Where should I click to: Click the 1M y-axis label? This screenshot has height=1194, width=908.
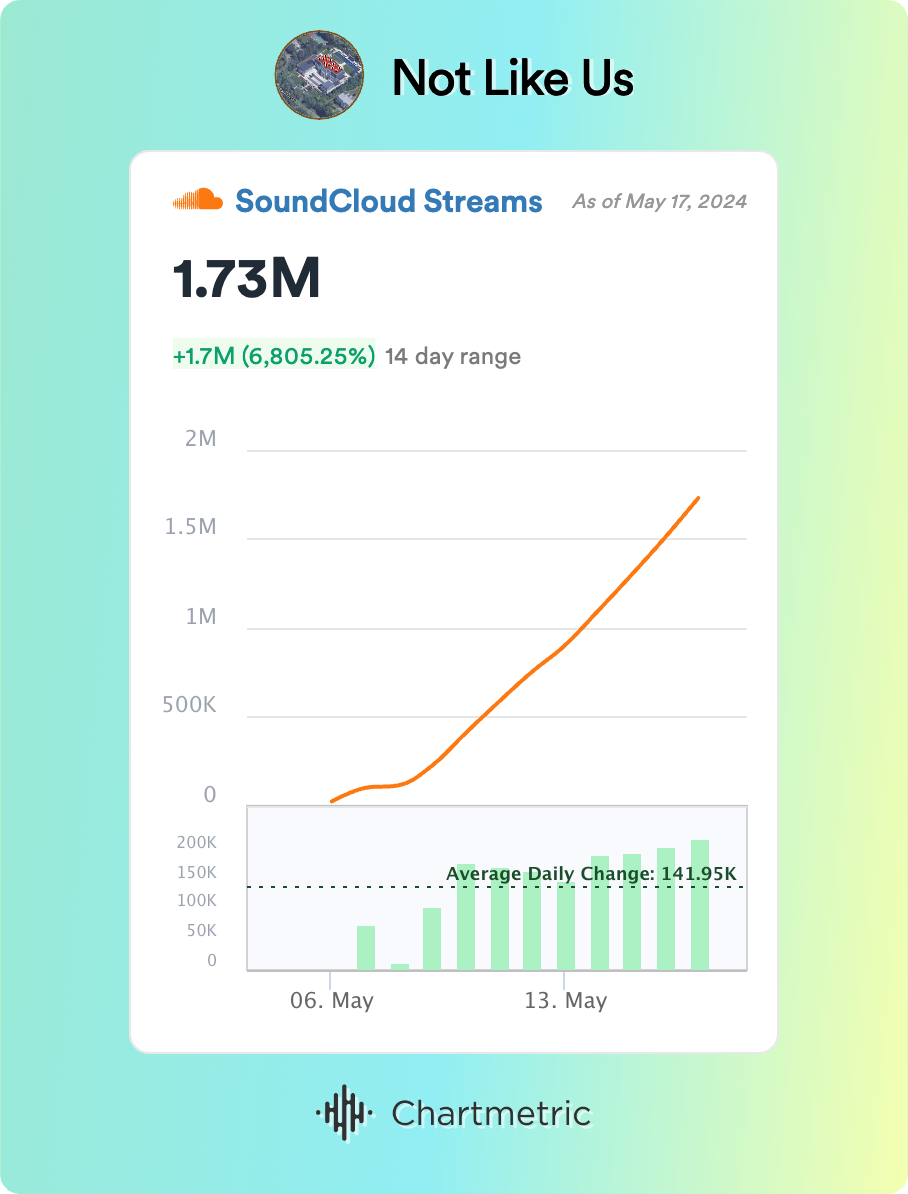(202, 616)
